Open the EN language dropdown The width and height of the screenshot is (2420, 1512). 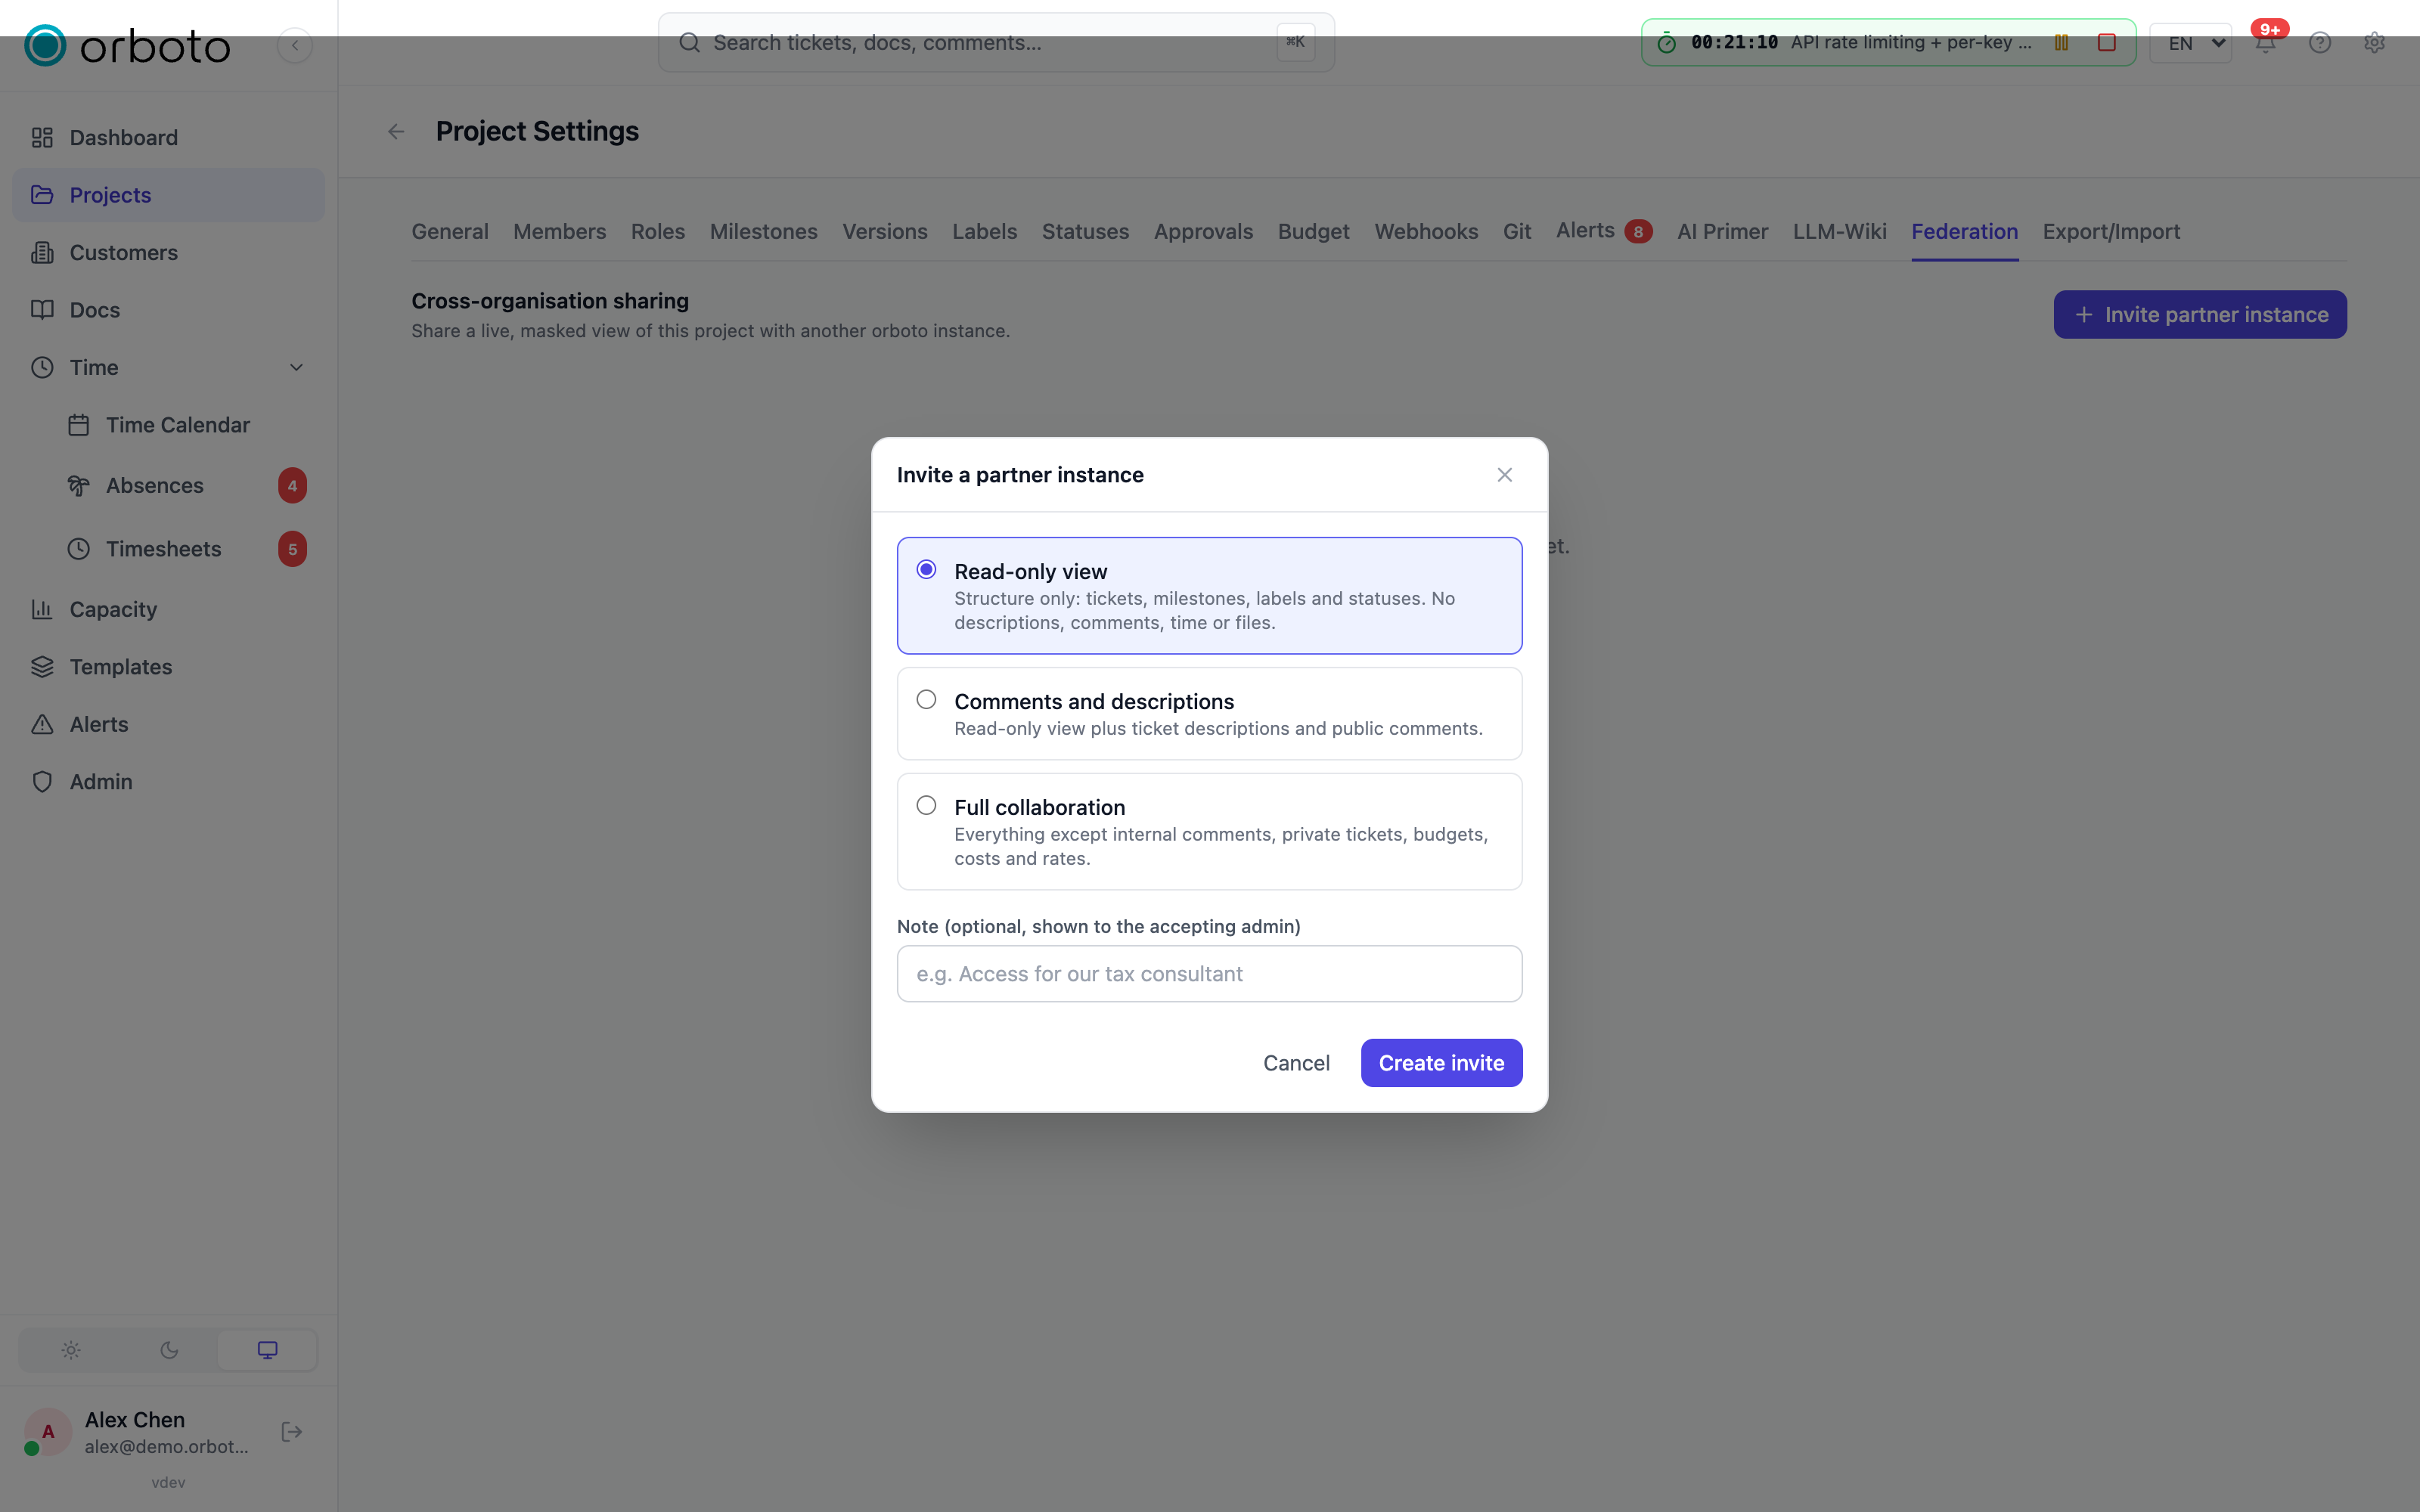click(x=2190, y=43)
